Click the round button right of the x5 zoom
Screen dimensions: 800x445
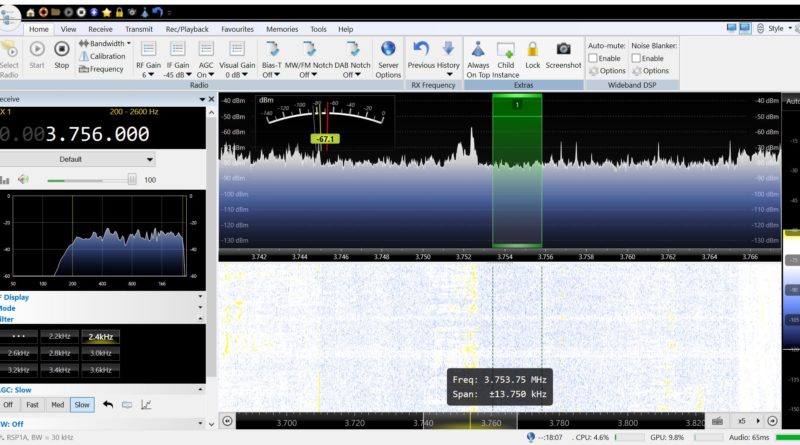point(772,421)
